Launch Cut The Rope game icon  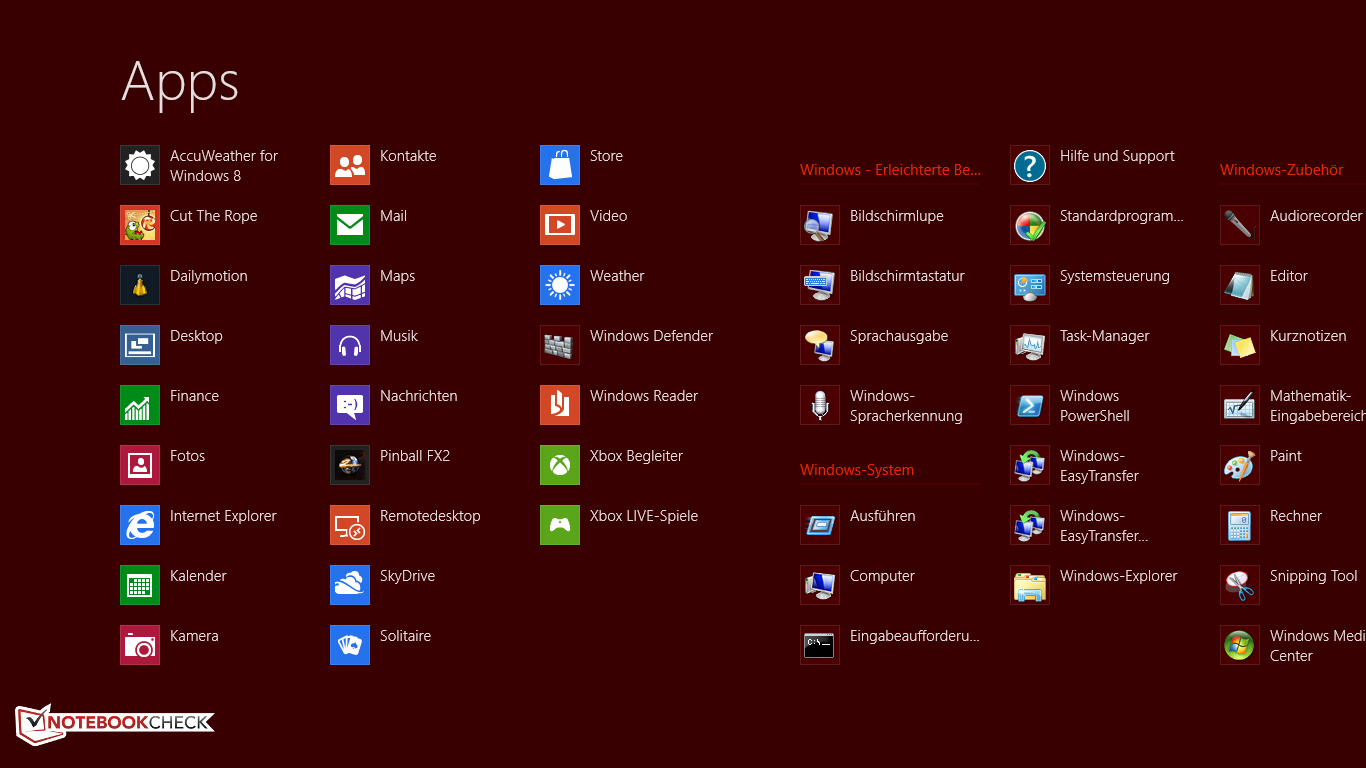pyautogui.click(x=140, y=225)
